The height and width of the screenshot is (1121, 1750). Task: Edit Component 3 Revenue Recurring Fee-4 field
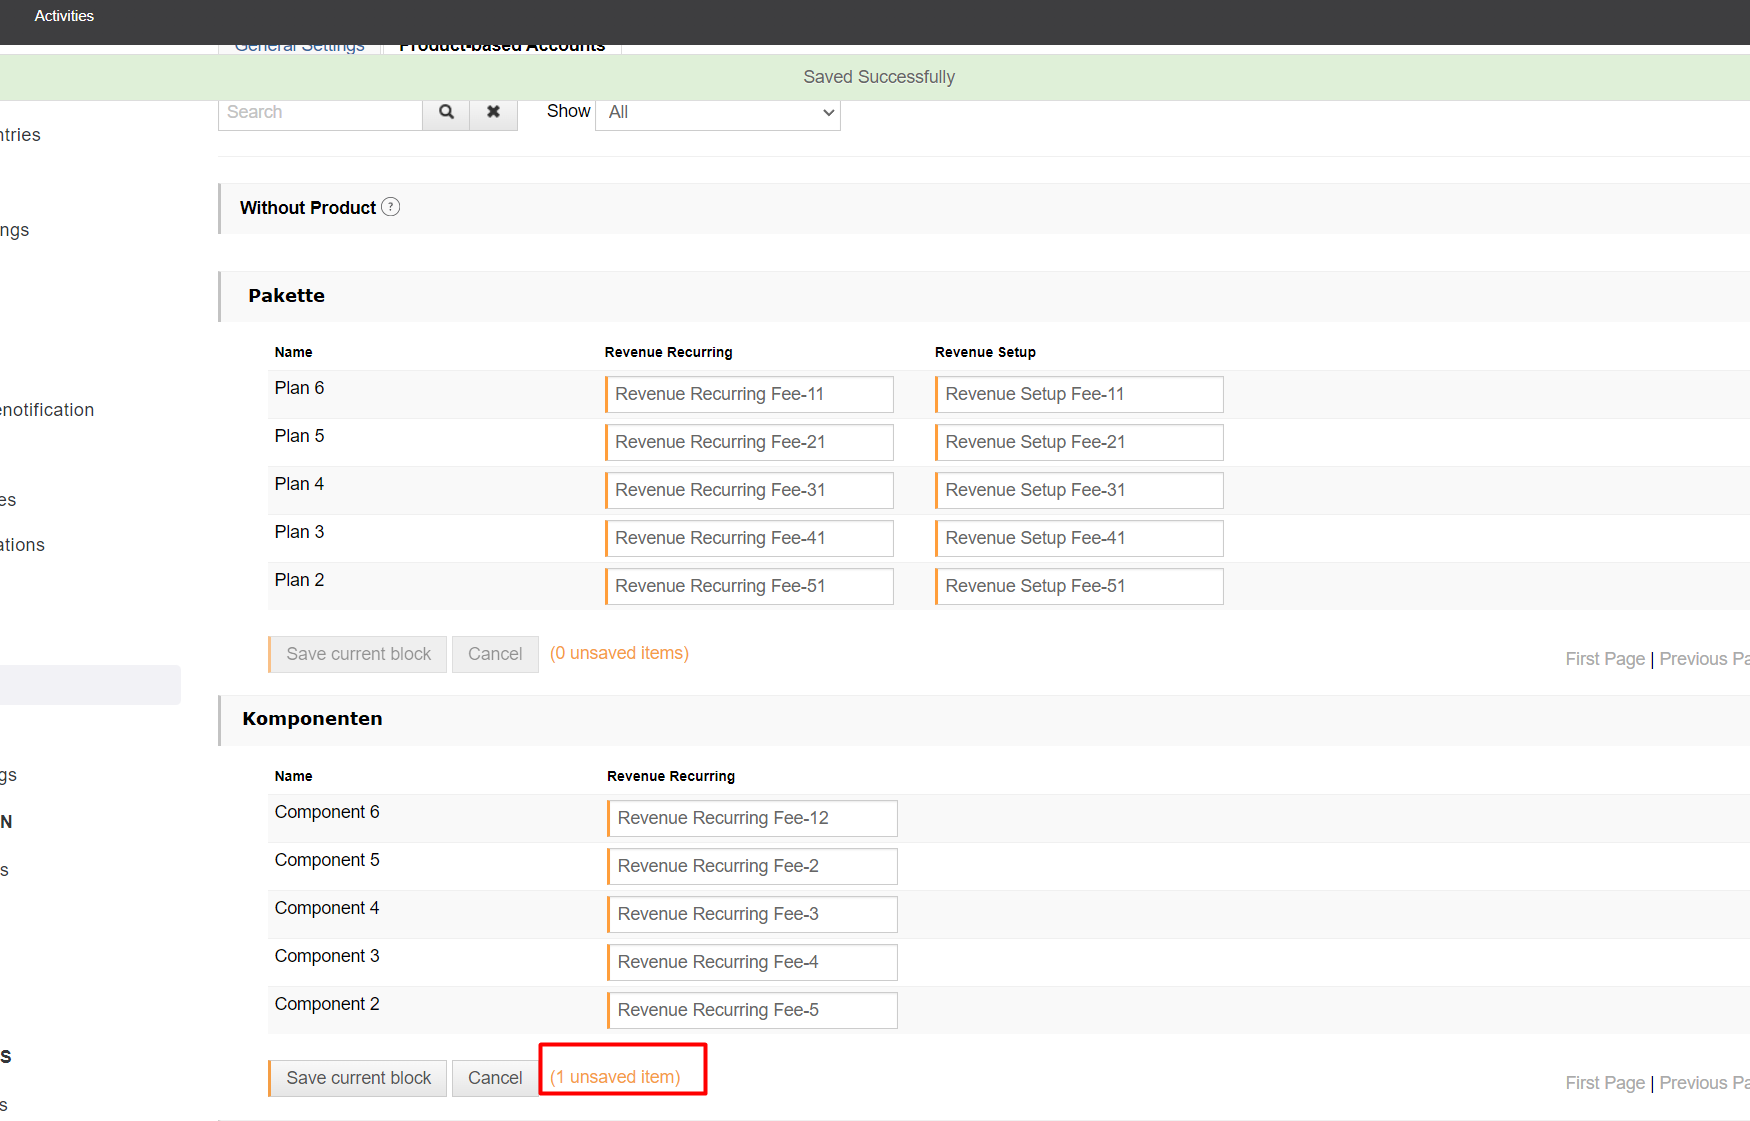coord(752,962)
